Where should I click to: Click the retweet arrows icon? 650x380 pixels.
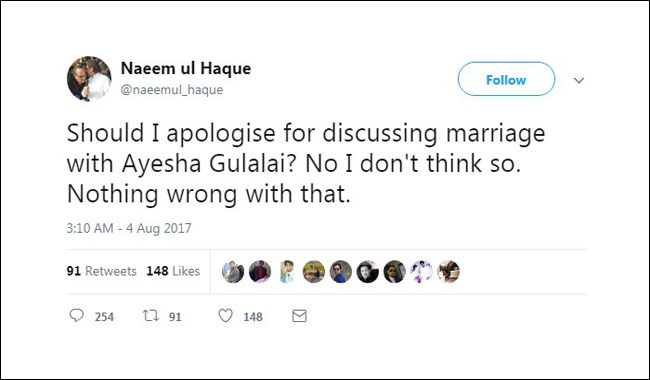pyautogui.click(x=151, y=316)
